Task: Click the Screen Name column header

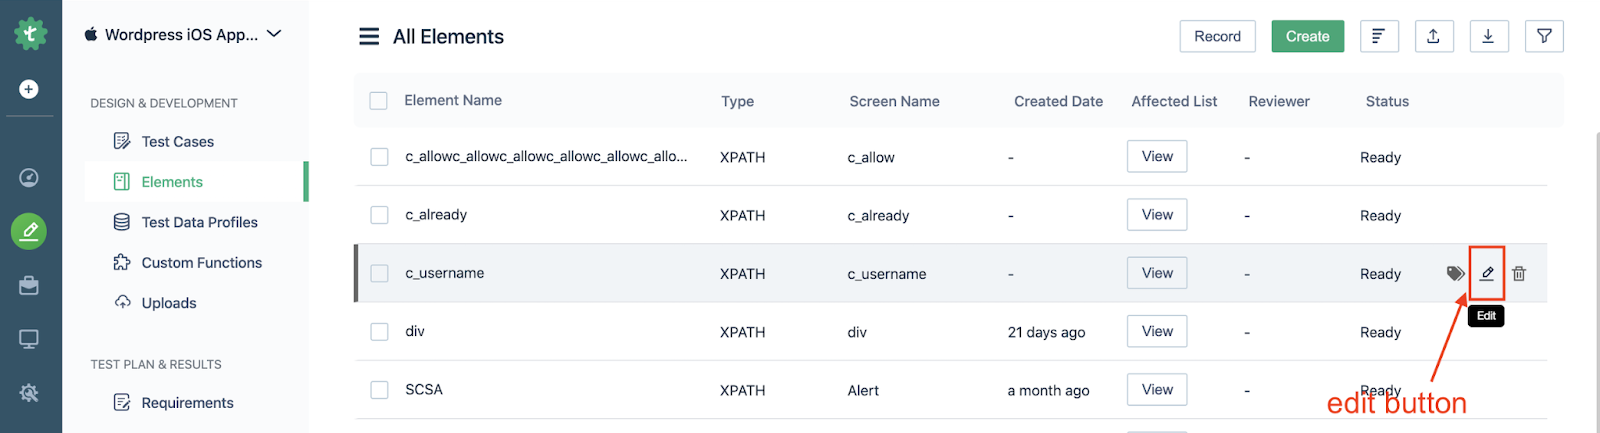Action: point(895,101)
